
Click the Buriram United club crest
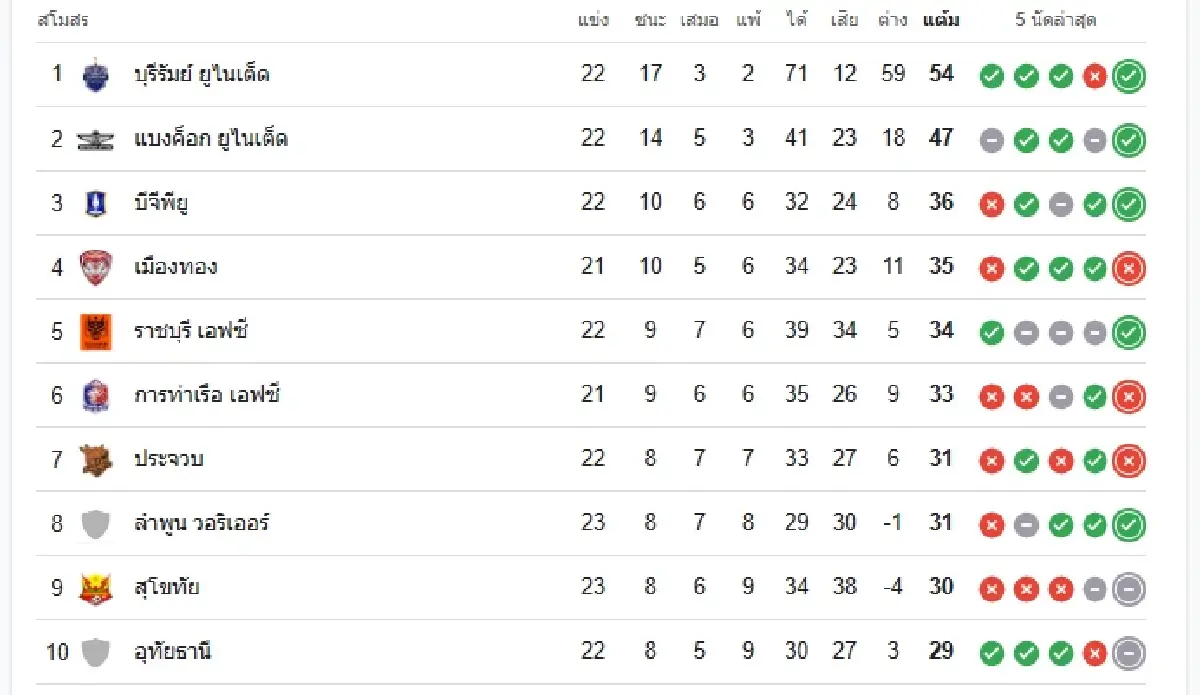[x=95, y=75]
